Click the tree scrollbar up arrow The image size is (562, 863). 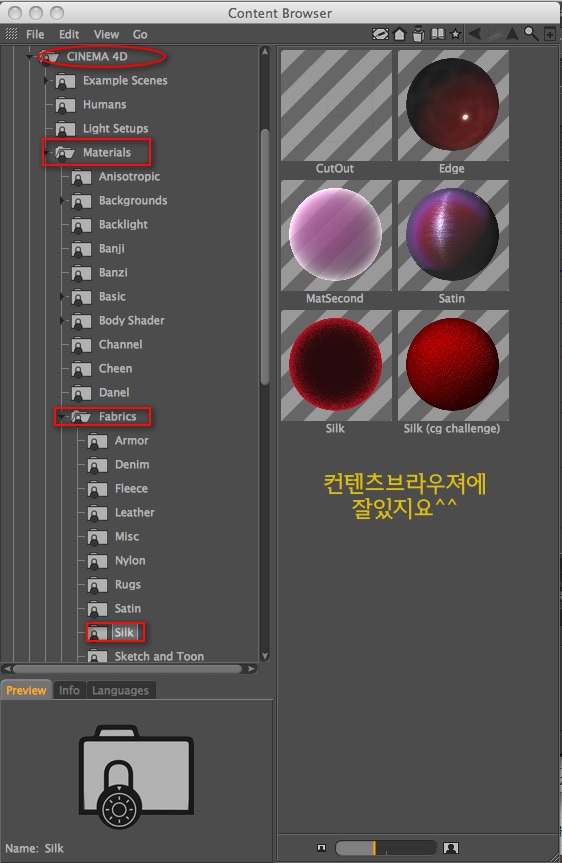click(265, 52)
